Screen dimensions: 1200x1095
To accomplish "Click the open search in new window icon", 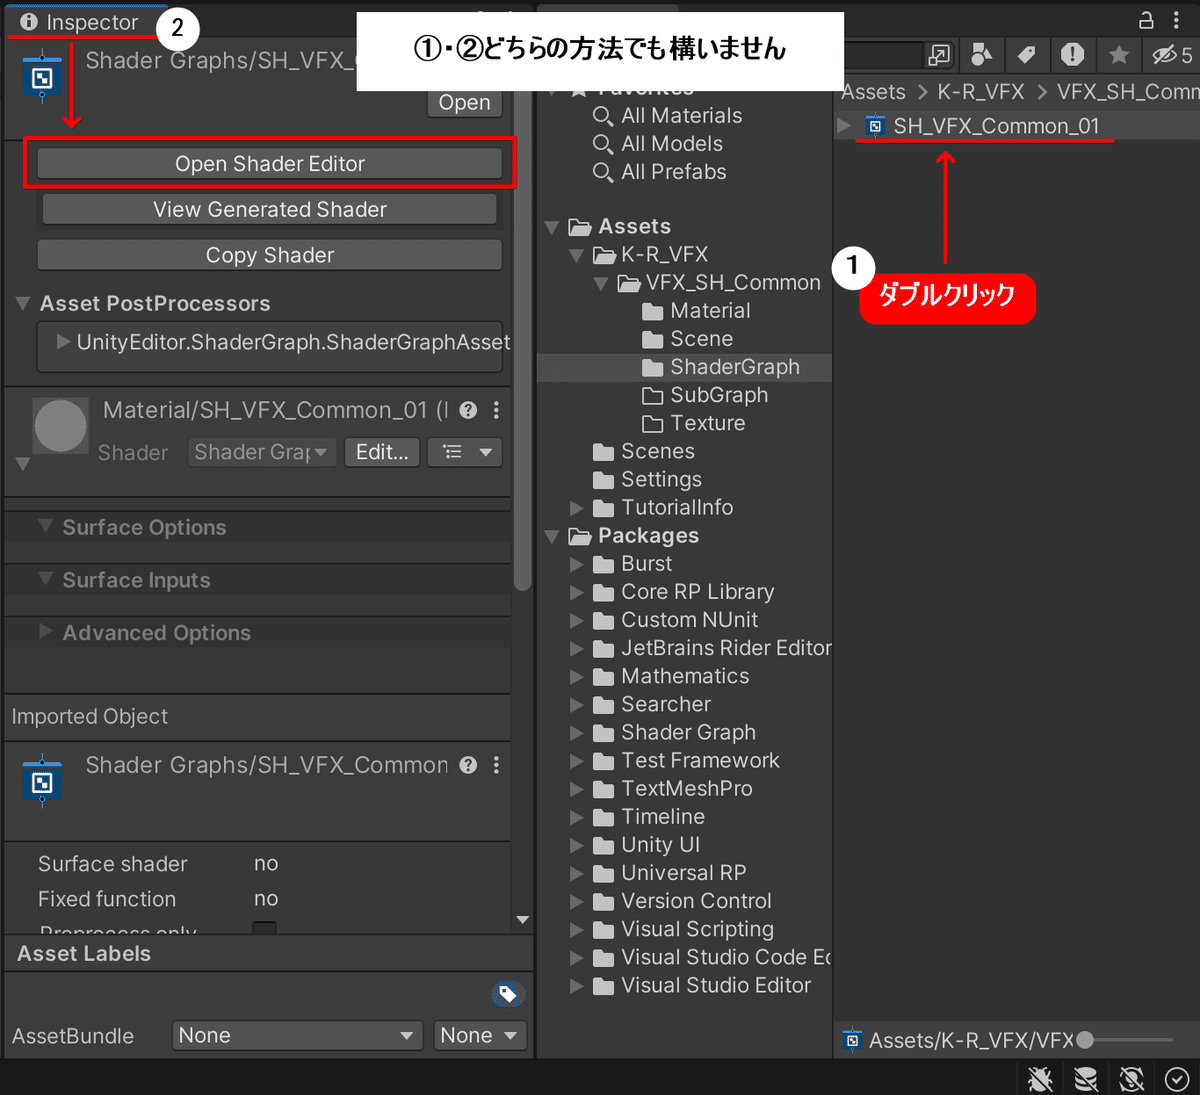I will click(939, 55).
